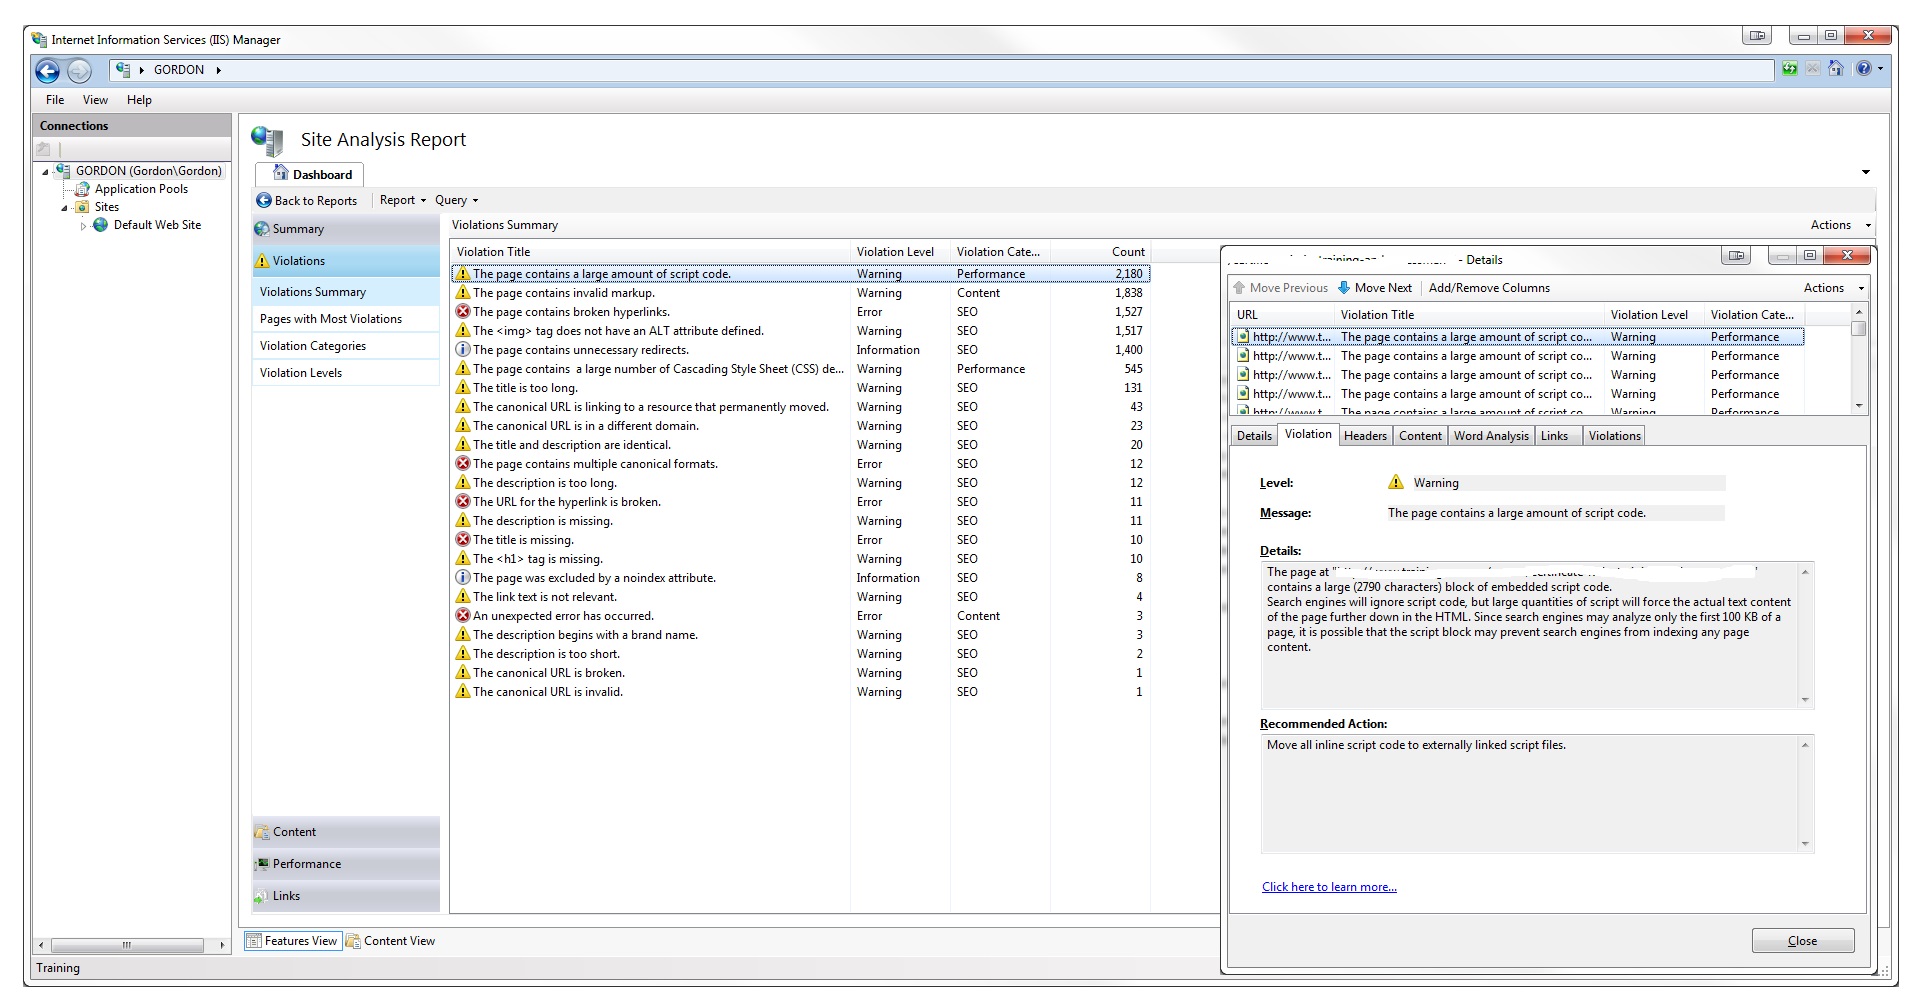The image size is (1915, 993).
Task: Click the Site Analysis Report header icon
Action: pos(267,141)
